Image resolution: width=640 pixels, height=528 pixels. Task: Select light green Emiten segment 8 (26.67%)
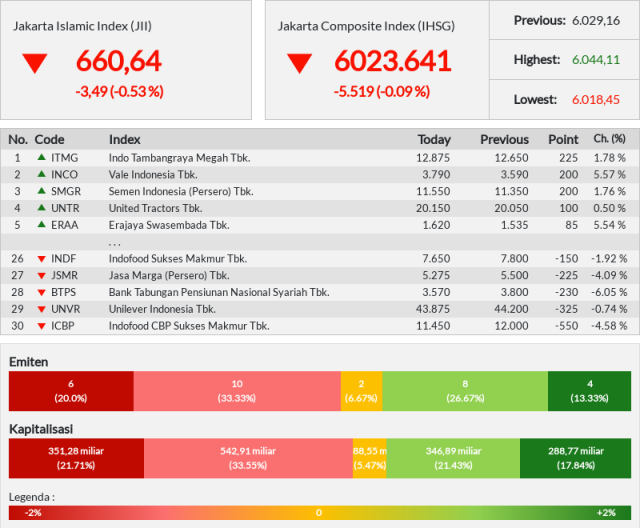coord(465,391)
